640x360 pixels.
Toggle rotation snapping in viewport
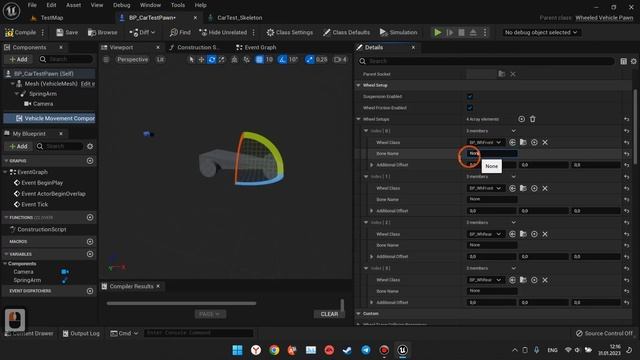tap(282, 60)
